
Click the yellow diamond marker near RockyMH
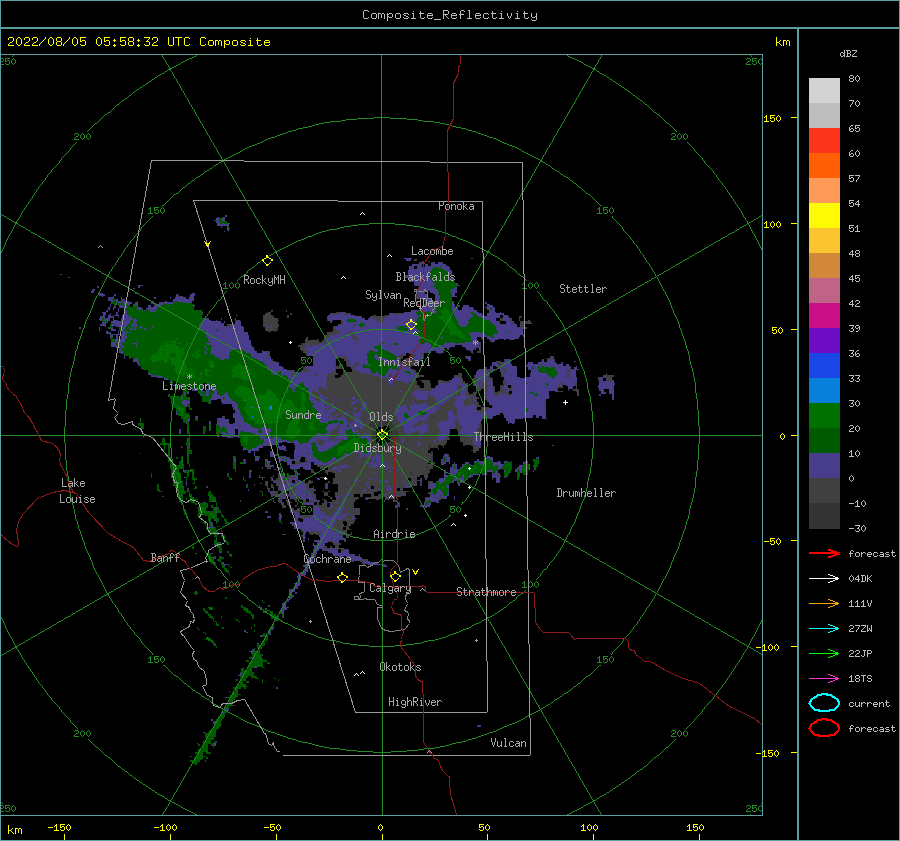click(x=267, y=261)
